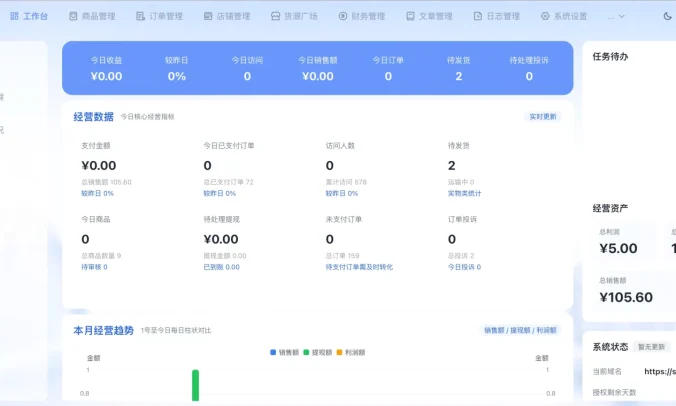The width and height of the screenshot is (676, 406).
Task: Click the 货源广场 shop icon
Action: click(x=275, y=16)
